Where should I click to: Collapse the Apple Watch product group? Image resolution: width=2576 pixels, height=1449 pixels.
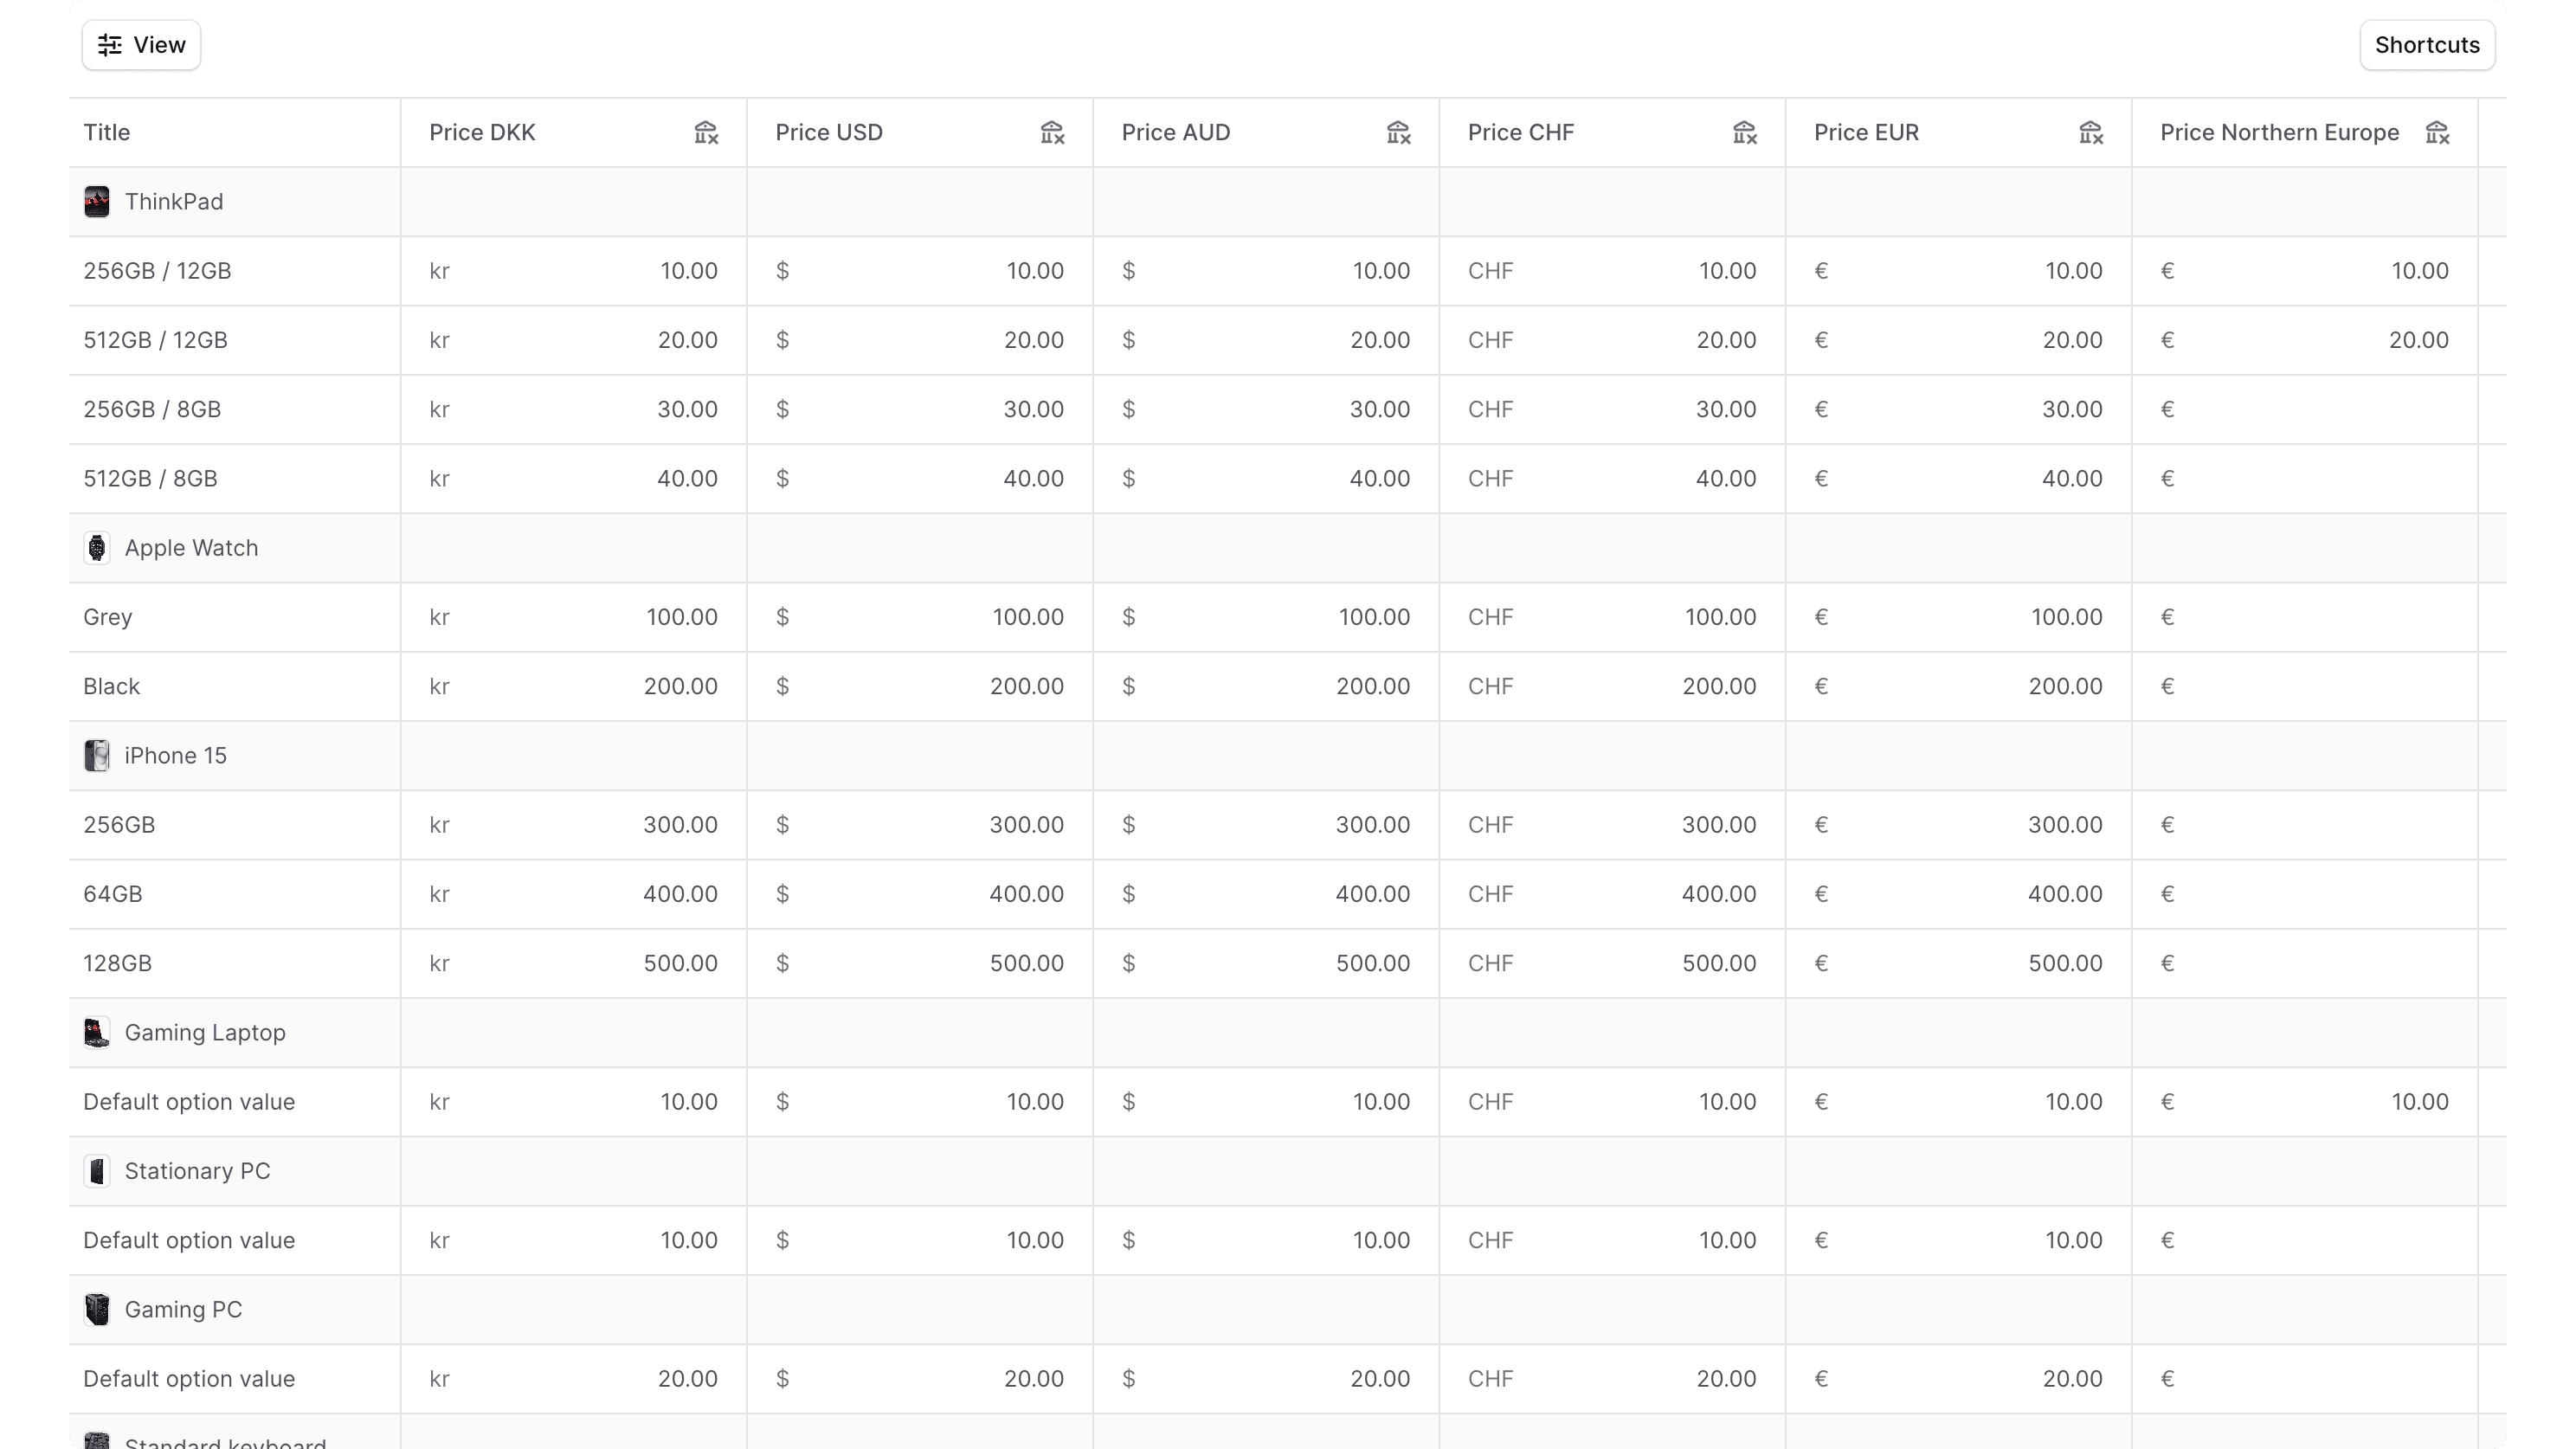[x=190, y=548]
